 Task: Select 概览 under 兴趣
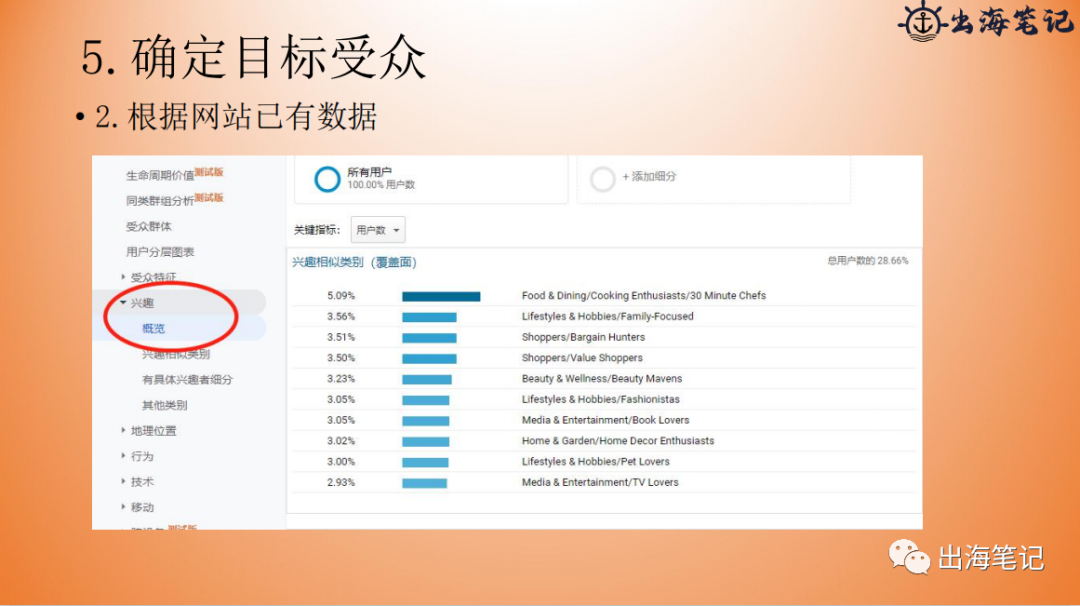click(154, 328)
